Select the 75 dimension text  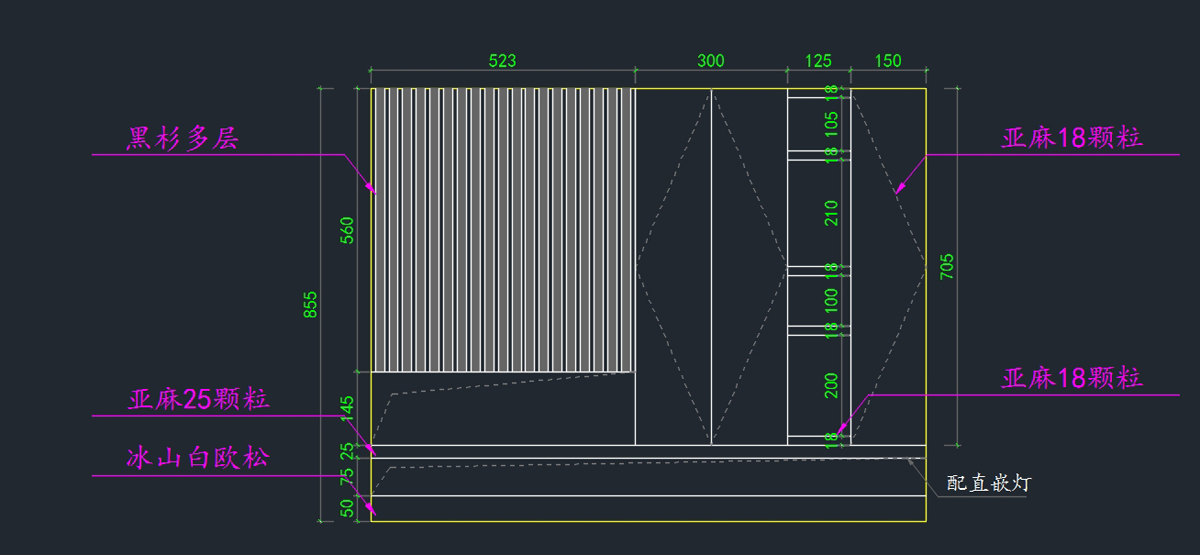(347, 477)
